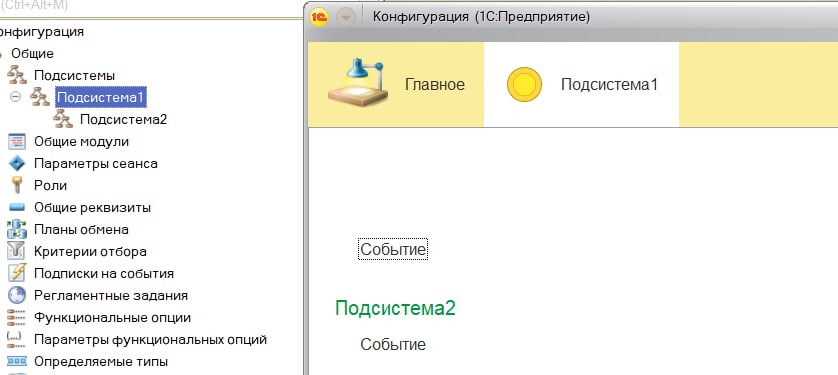The image size is (838, 375).
Task: Click the Подписки на события icon
Action: tap(17, 274)
